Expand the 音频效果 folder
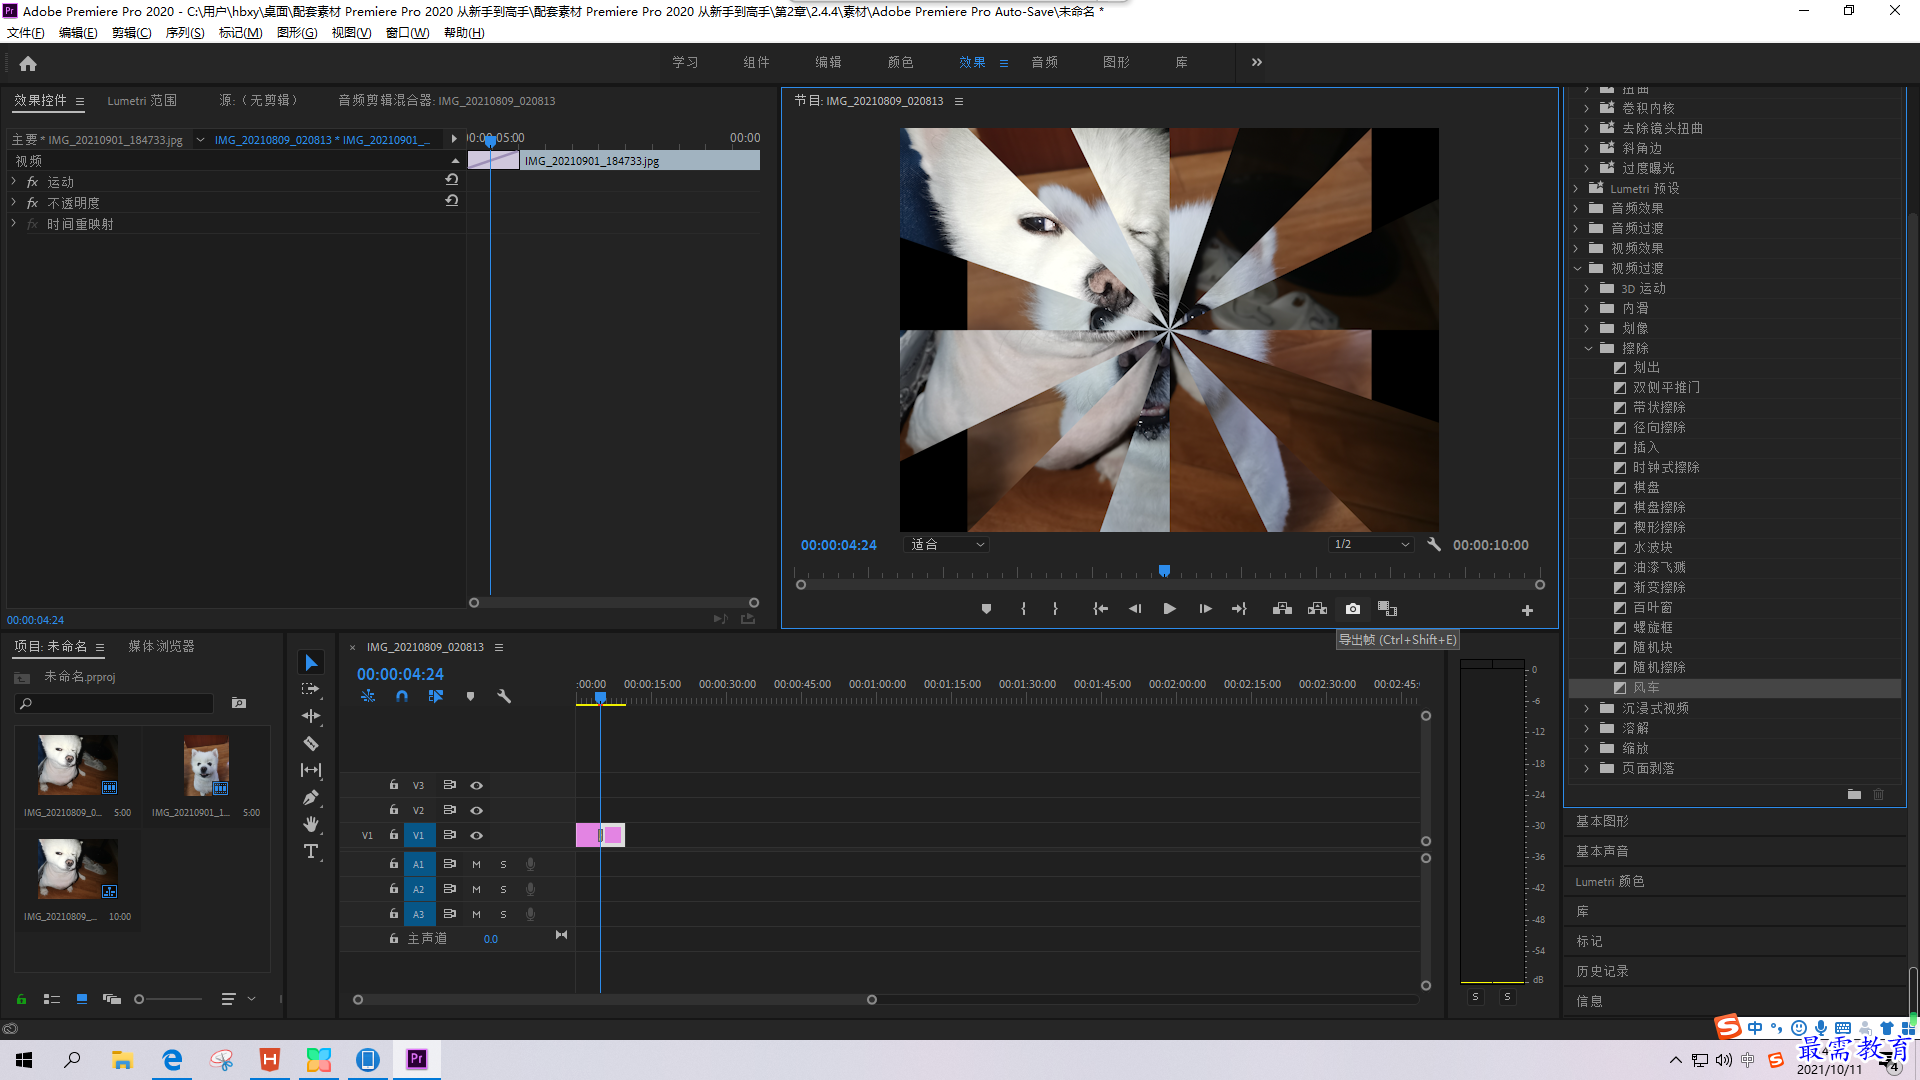 [1577, 208]
